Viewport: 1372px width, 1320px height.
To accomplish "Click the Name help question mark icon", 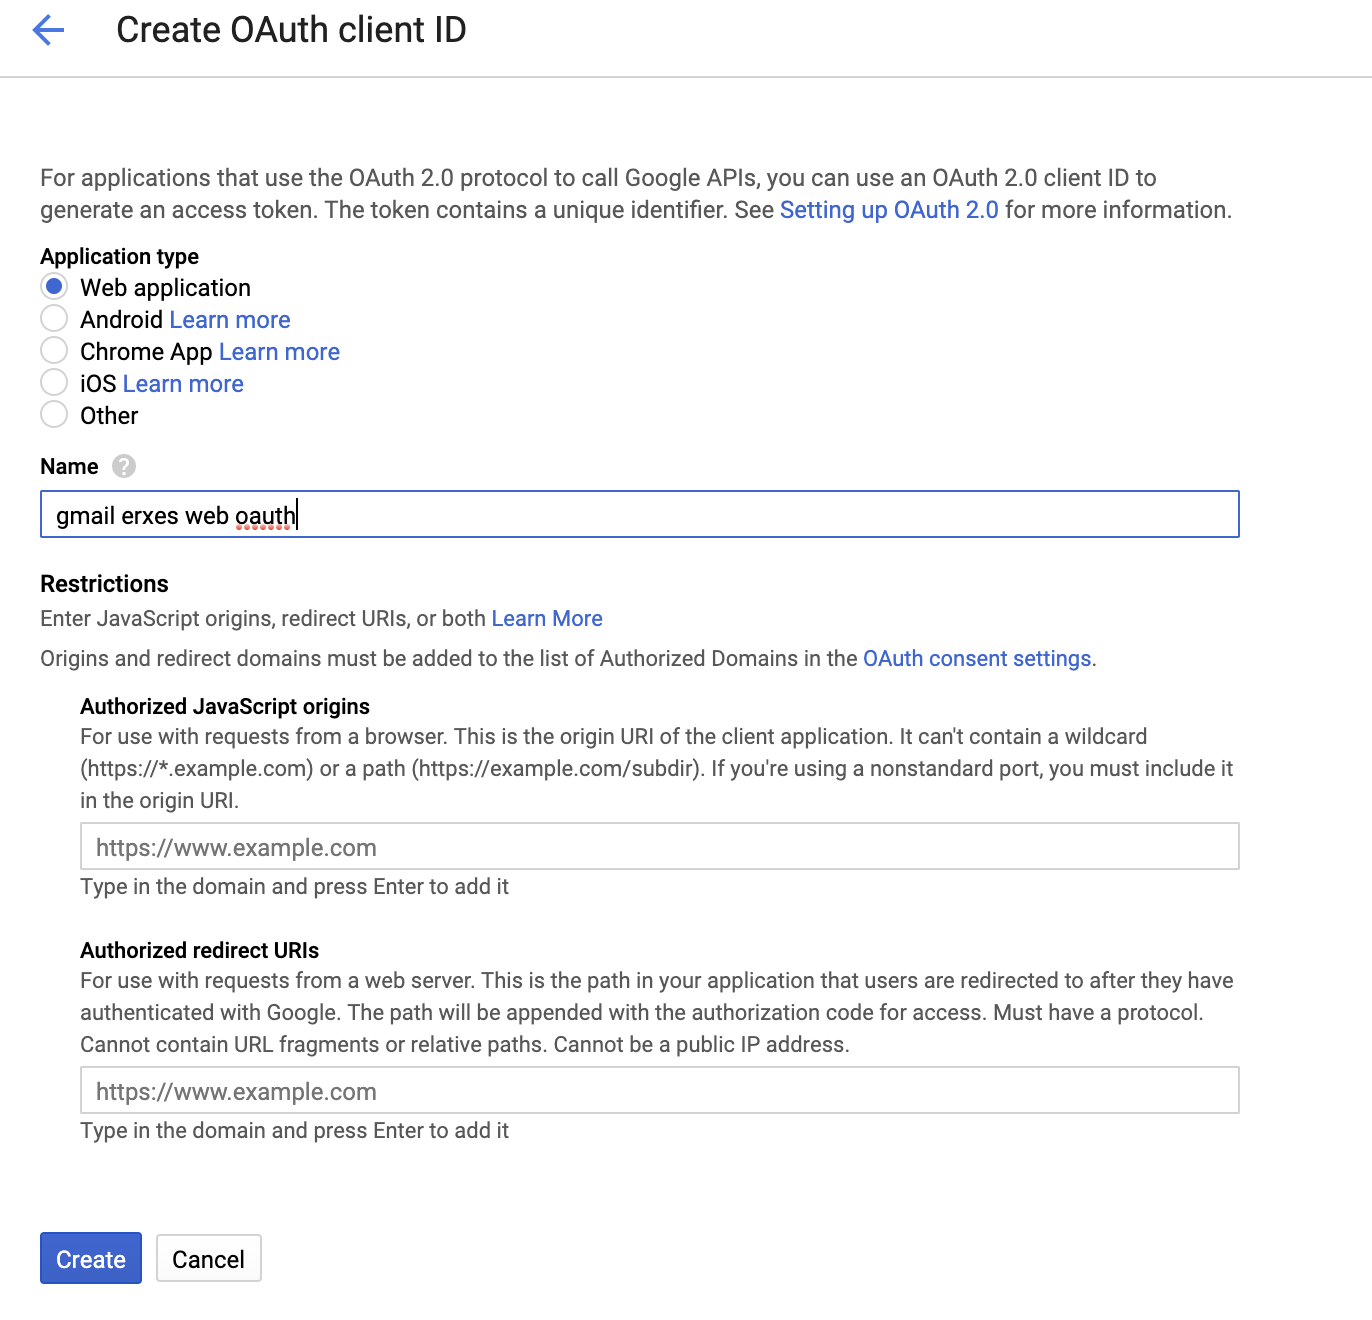I will coord(124,466).
